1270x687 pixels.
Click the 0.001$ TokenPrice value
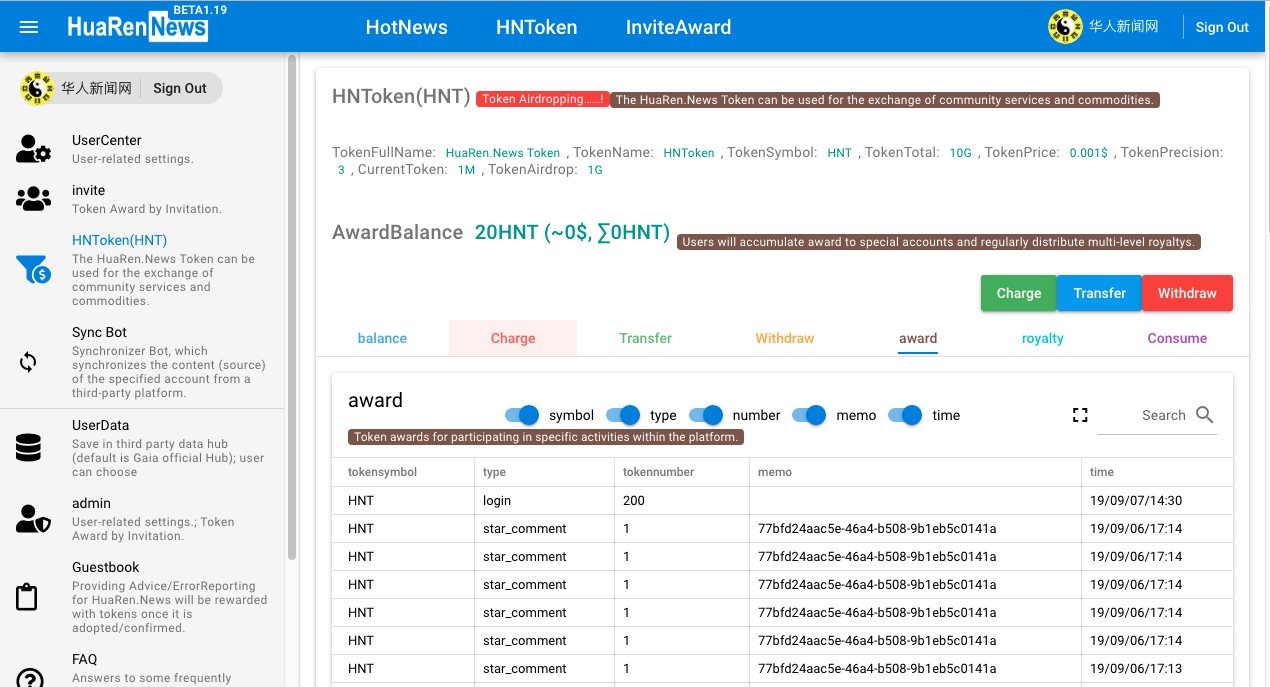[1089, 153]
